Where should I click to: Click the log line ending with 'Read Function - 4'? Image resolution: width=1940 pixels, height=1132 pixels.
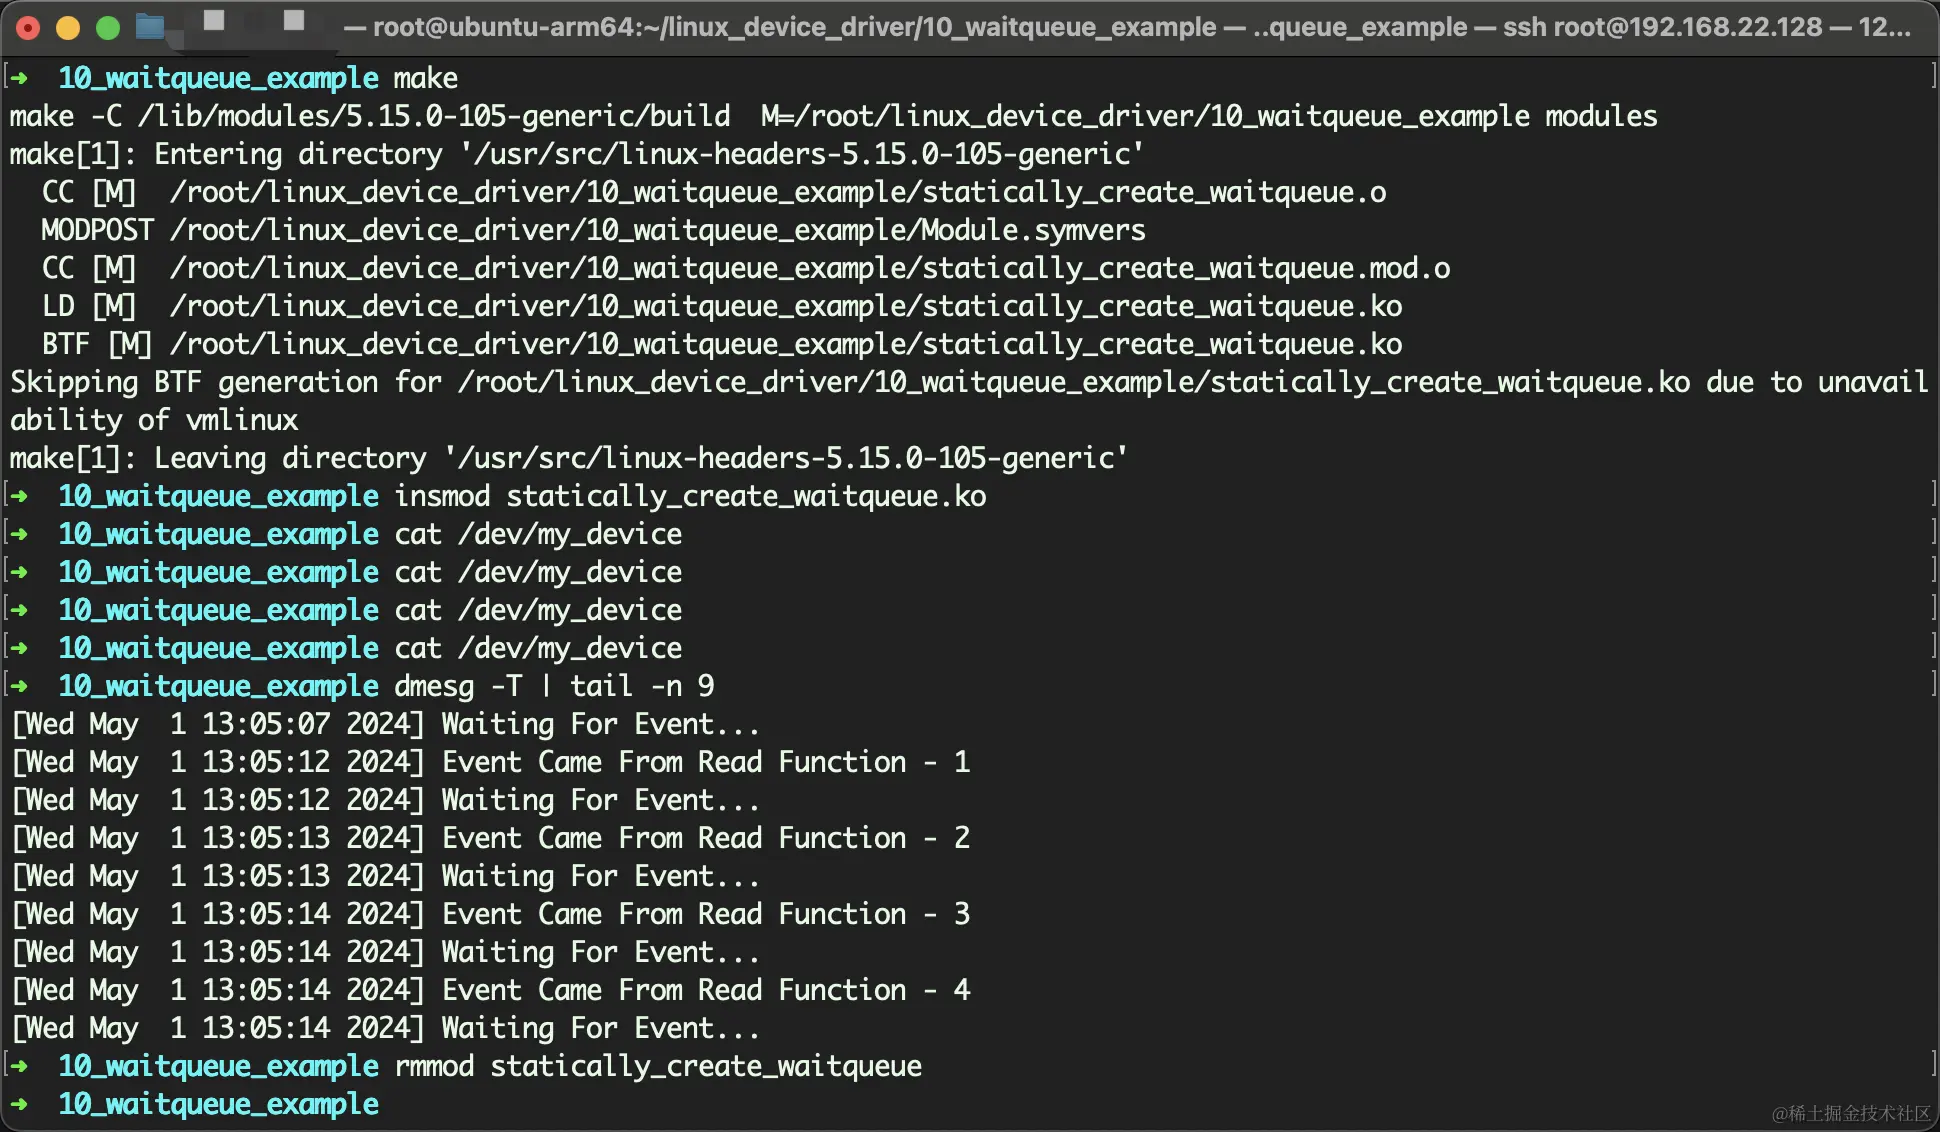[x=490, y=990]
